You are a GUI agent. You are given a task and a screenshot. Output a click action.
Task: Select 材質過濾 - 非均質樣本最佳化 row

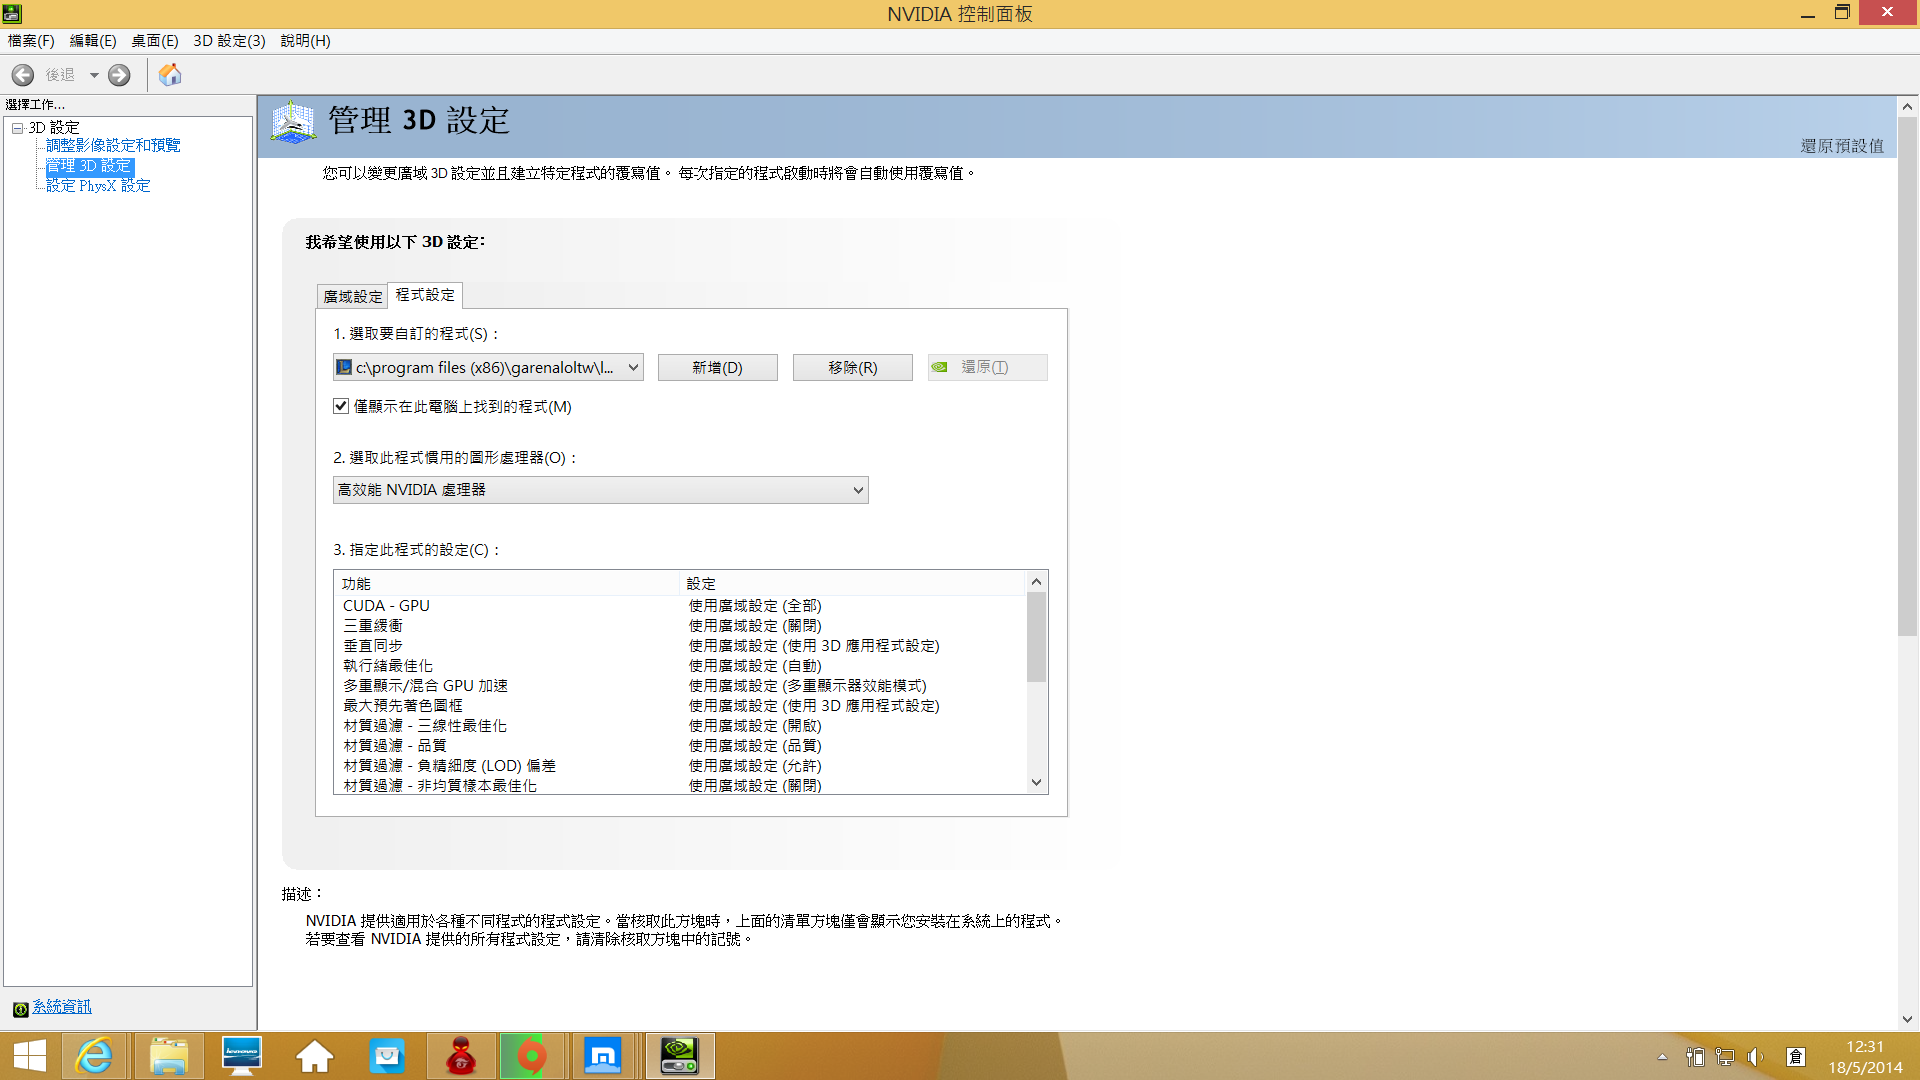click(x=680, y=785)
